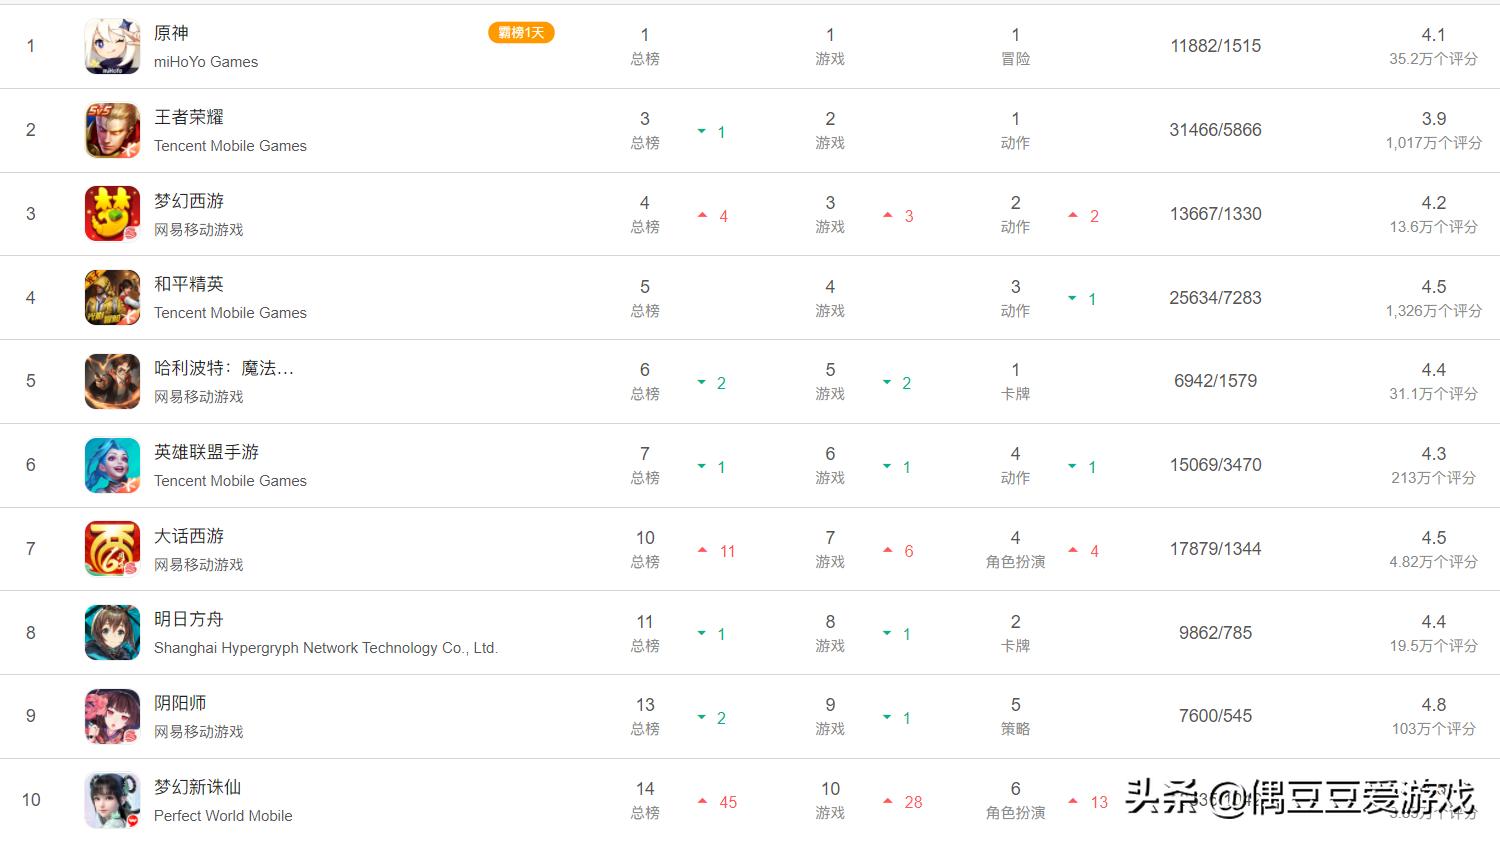Click the 角色扮演 category rank for 梦幻新诛仙

point(1016,800)
